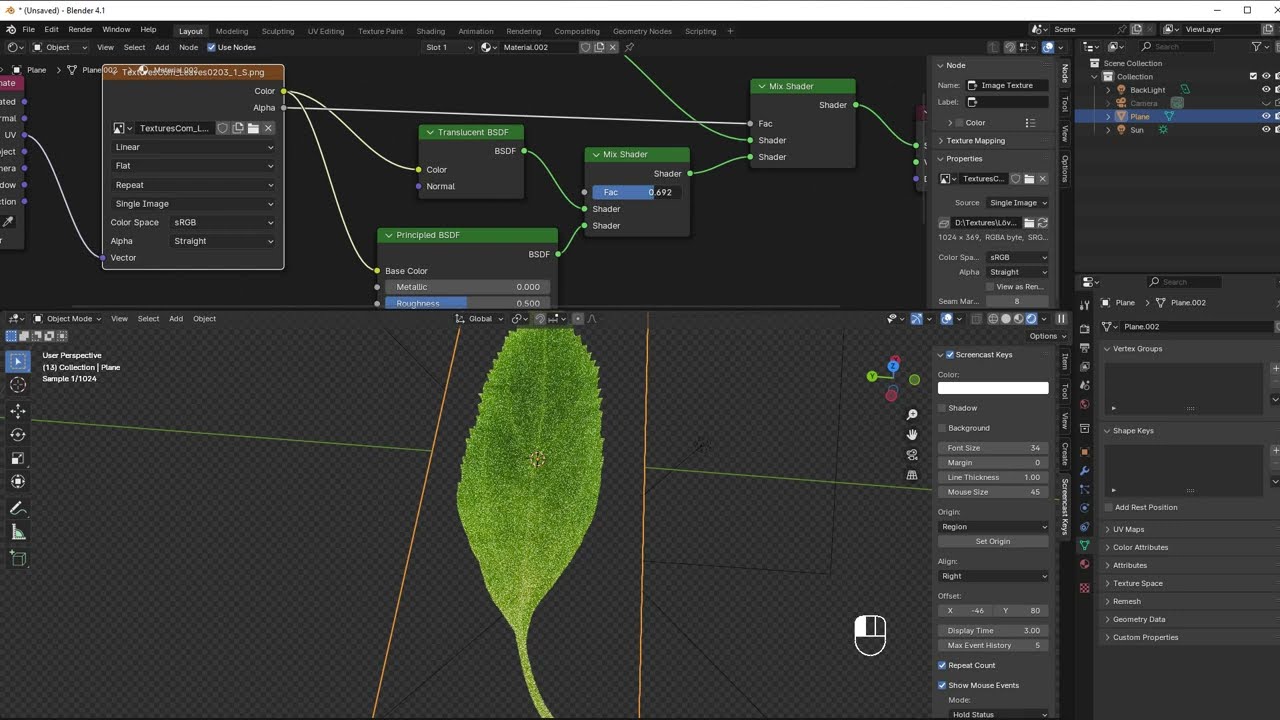This screenshot has height=720, width=1280.
Task: Click the eyedropper icon in node editor
Action: click(x=8, y=222)
